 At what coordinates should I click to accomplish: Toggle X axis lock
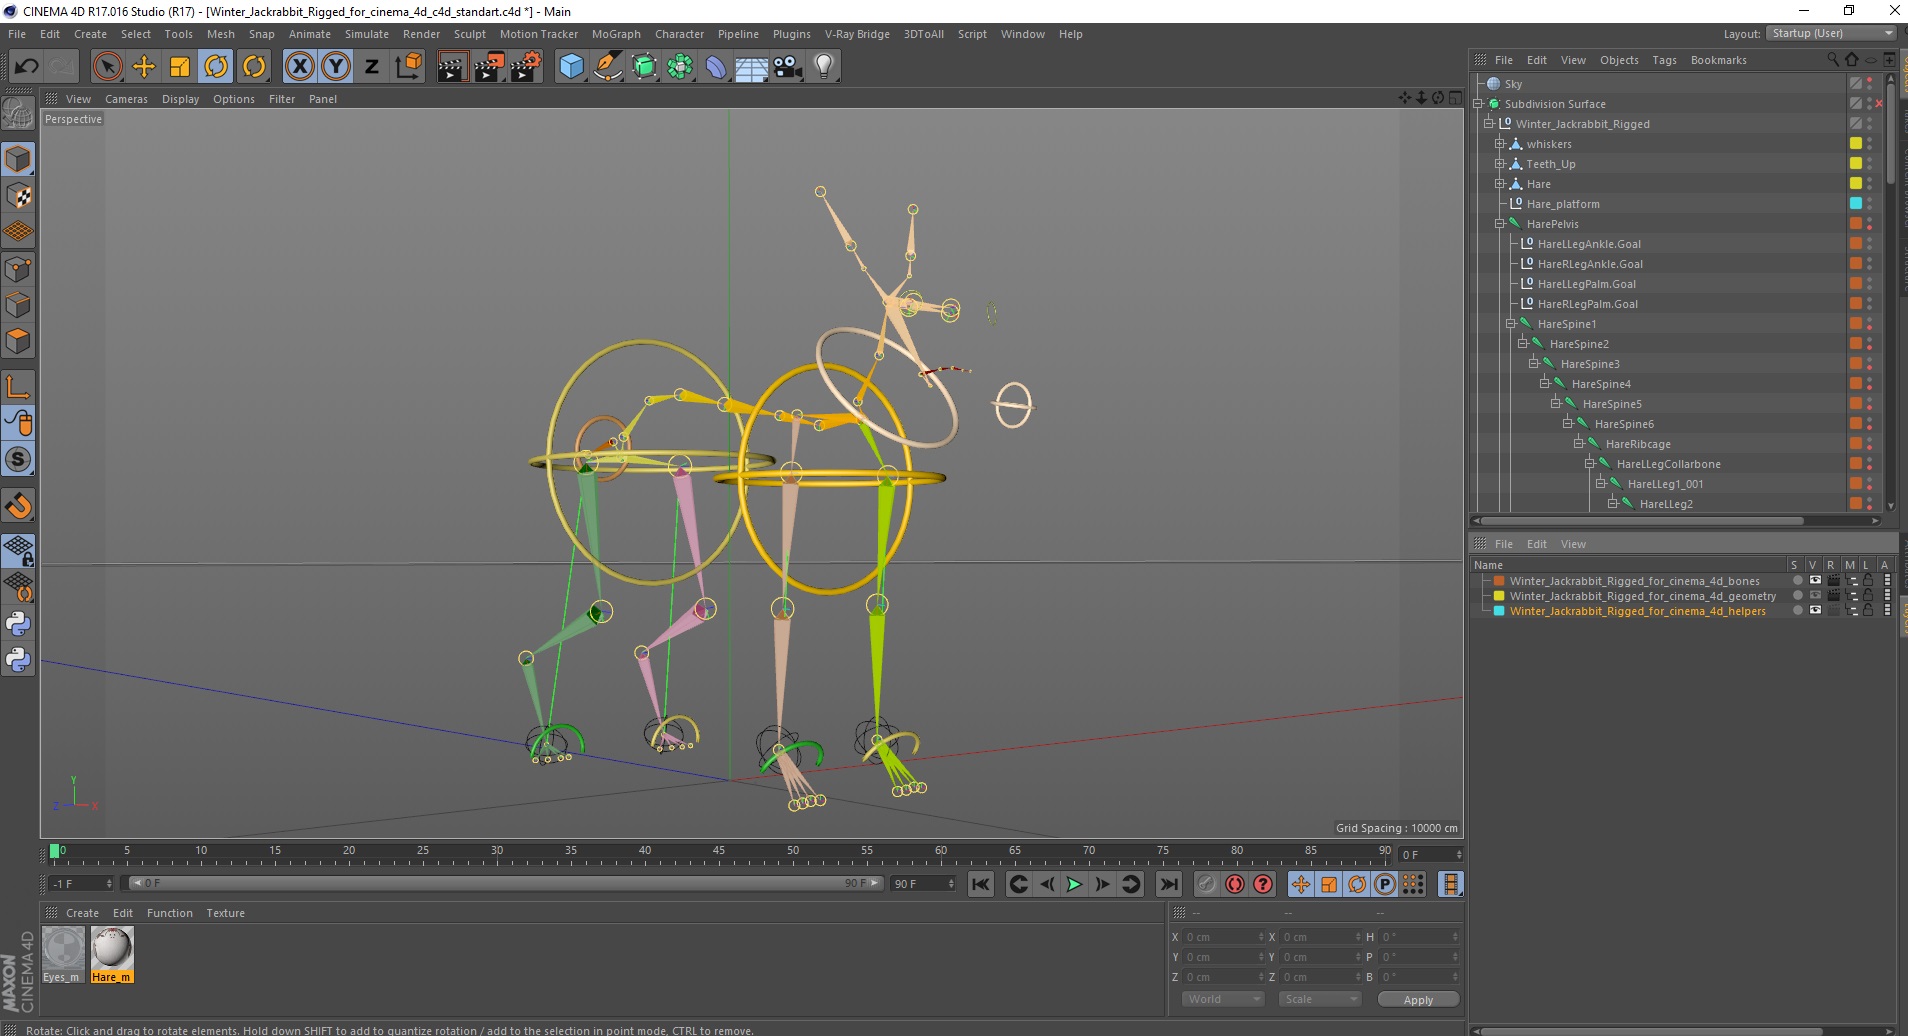pos(299,67)
